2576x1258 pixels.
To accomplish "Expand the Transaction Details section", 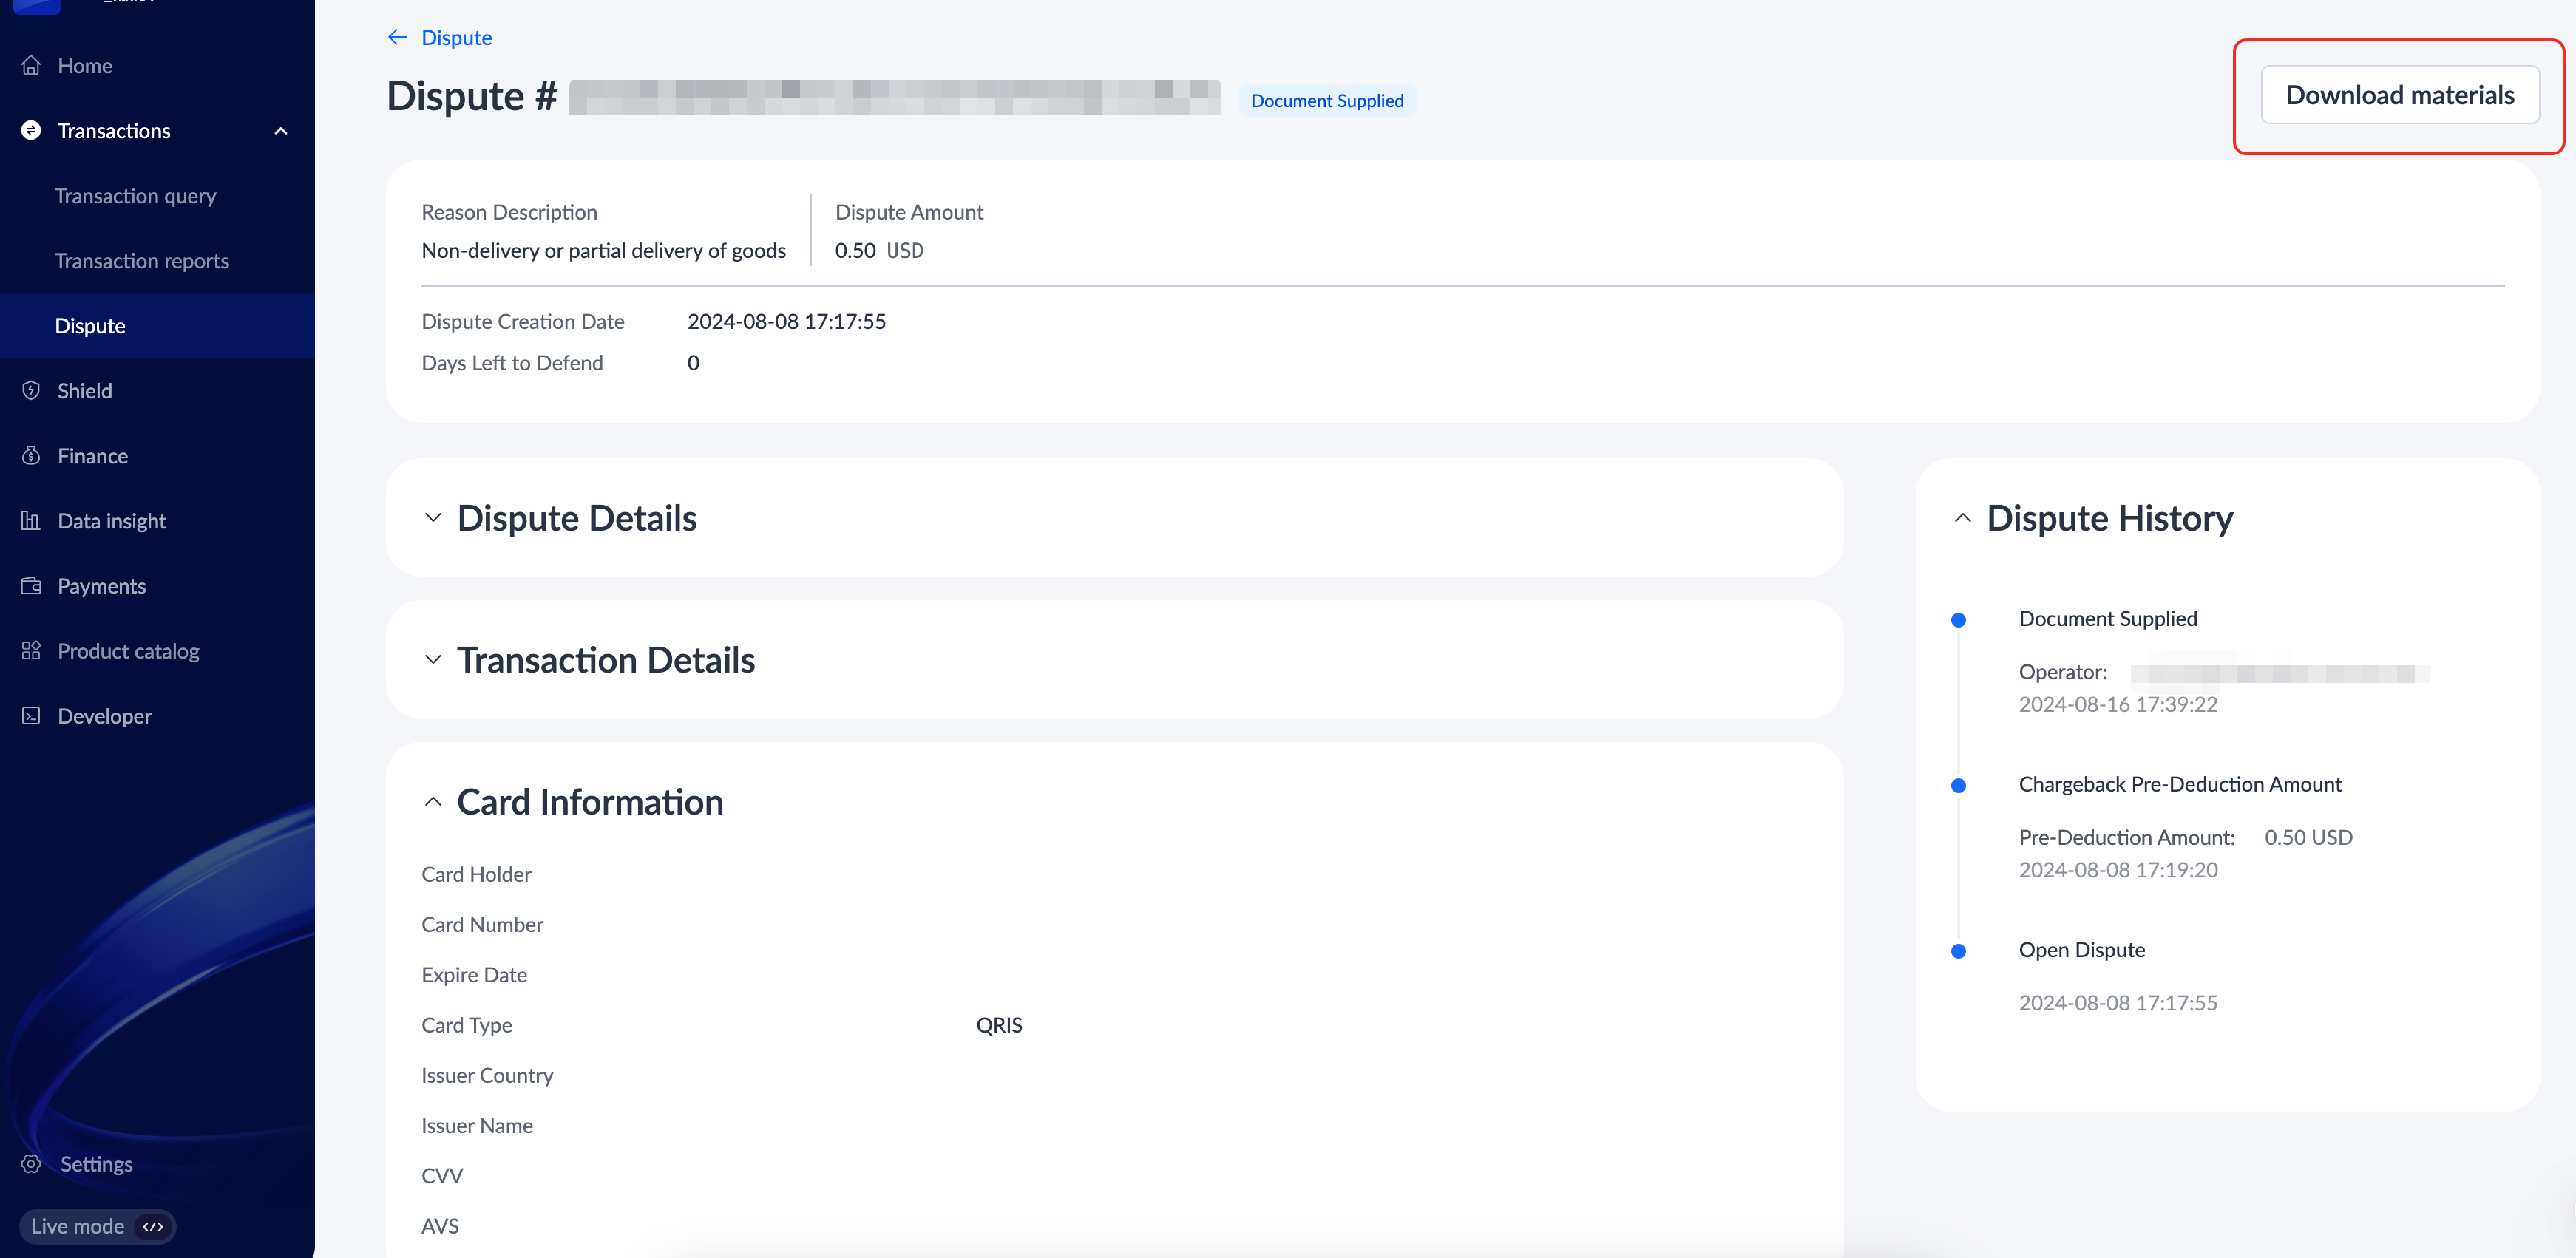I will pyautogui.click(x=433, y=660).
